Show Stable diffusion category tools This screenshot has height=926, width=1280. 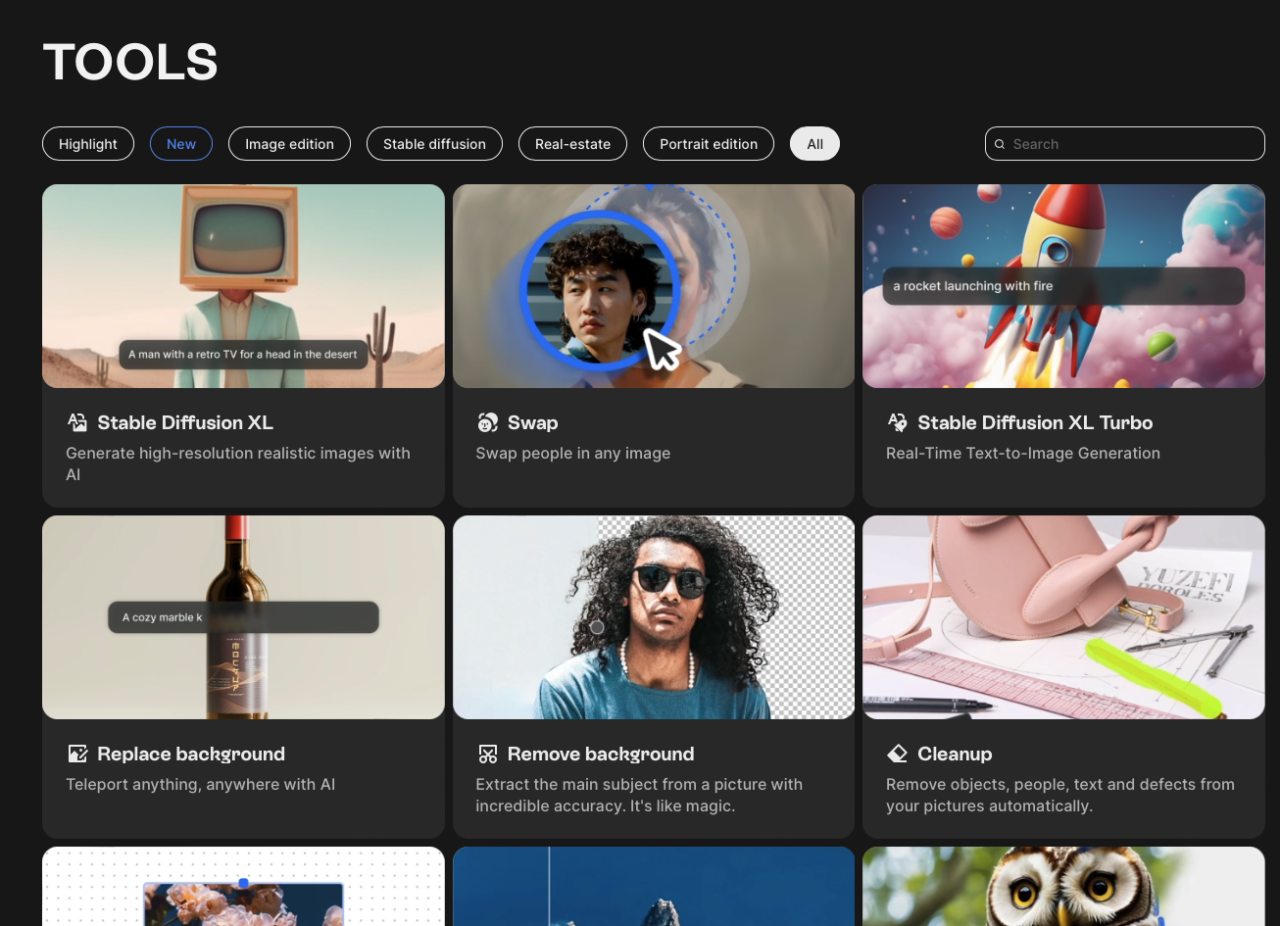coord(434,144)
